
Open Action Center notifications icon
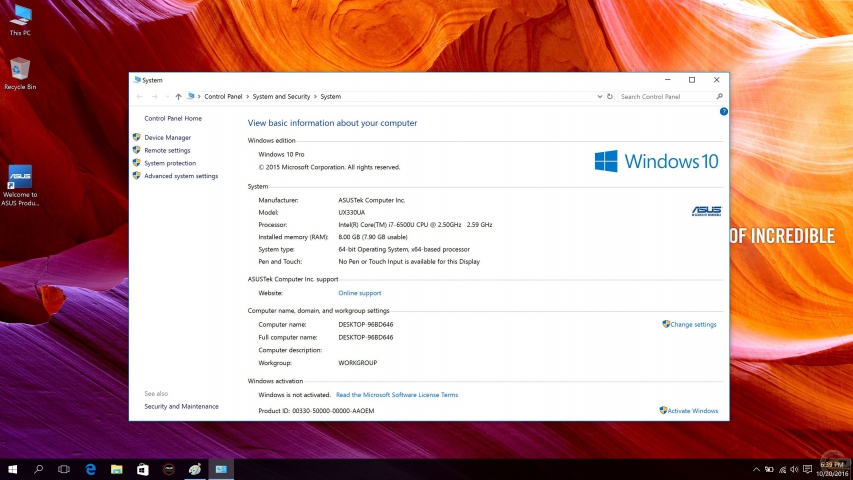tap(807, 470)
